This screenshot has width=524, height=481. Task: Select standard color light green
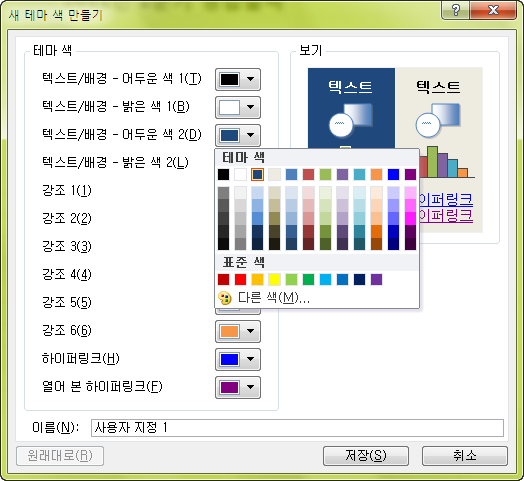point(291,279)
